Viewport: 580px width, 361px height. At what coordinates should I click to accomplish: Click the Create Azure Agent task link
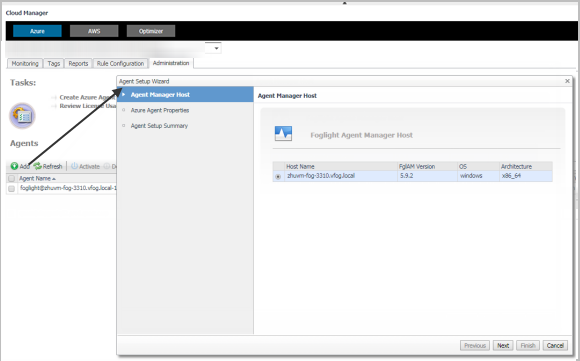(87, 97)
